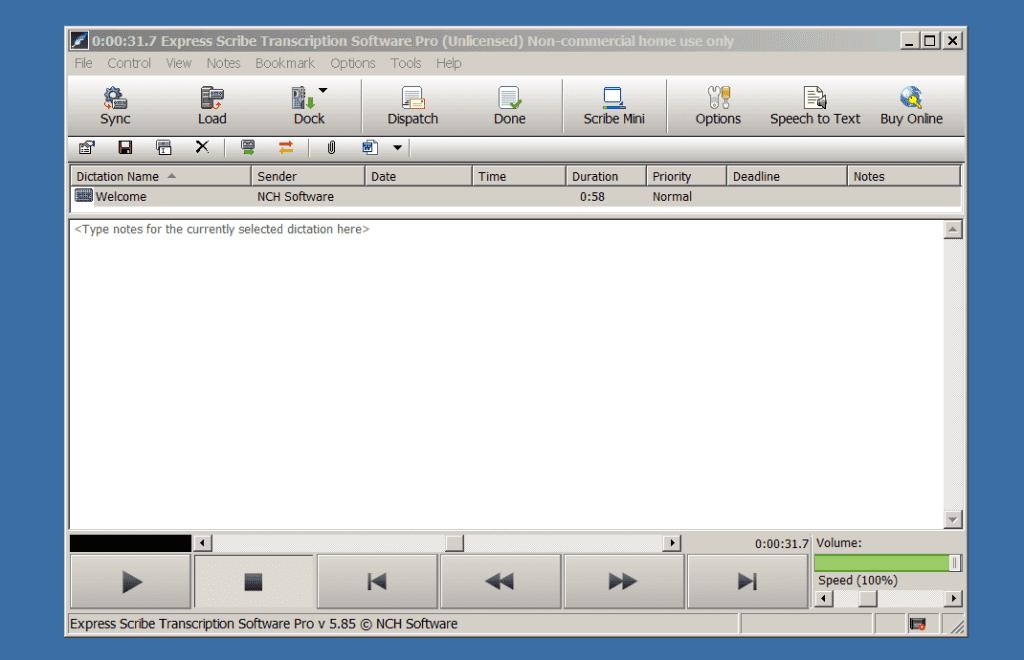Mark dictation as Done

pos(509,105)
